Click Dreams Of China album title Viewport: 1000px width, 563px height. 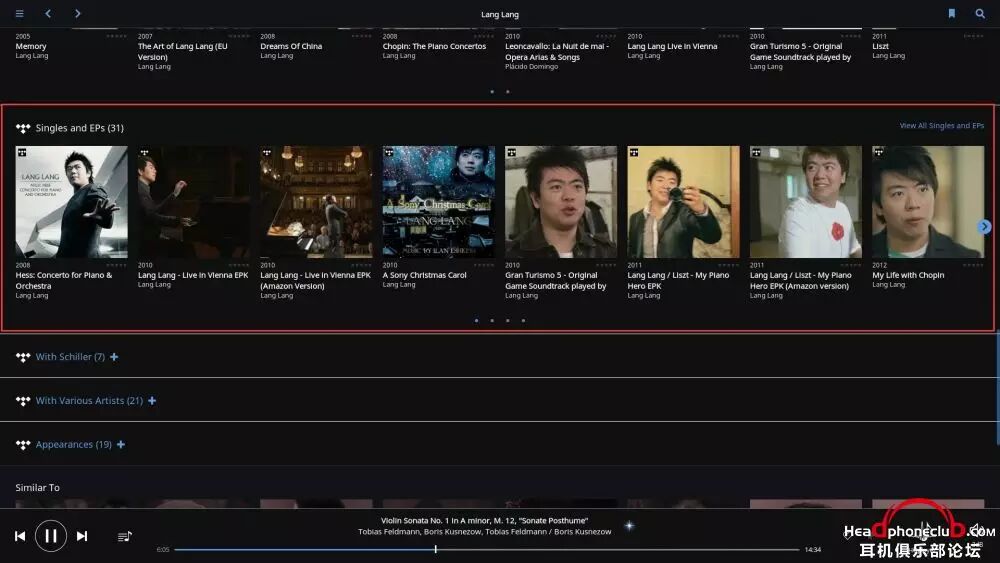[x=291, y=46]
